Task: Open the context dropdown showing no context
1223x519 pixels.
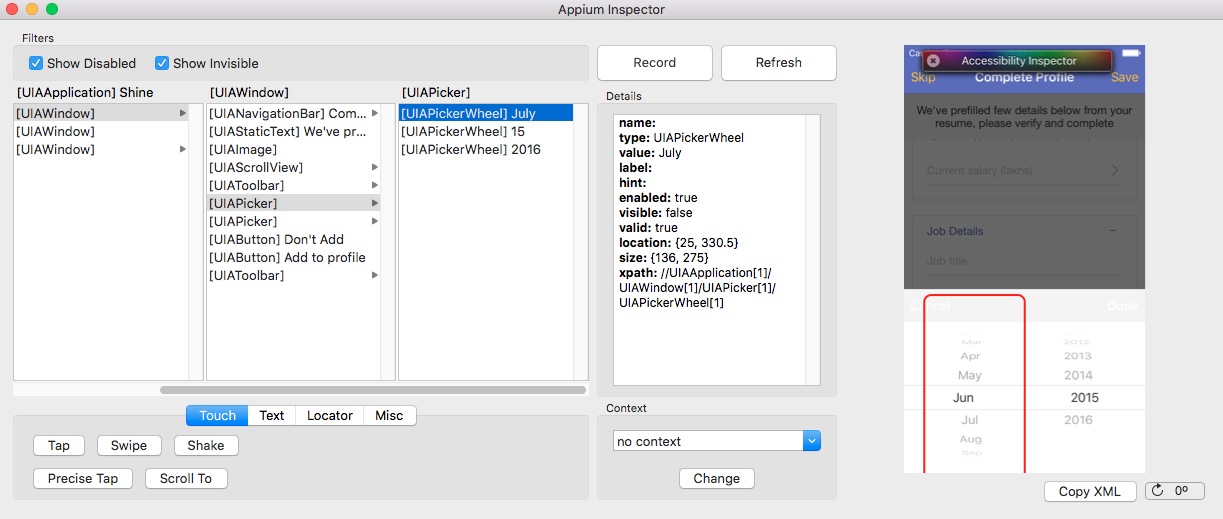Action: click(716, 441)
